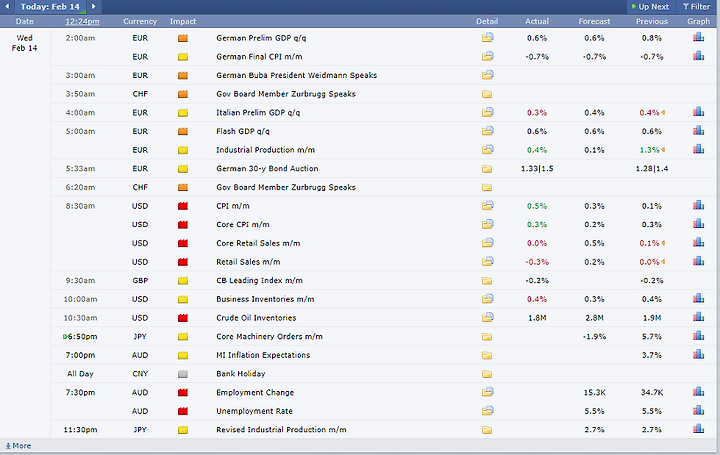720x455 pixels.
Task: Open detail folder for Employment Change
Action: coord(488,392)
